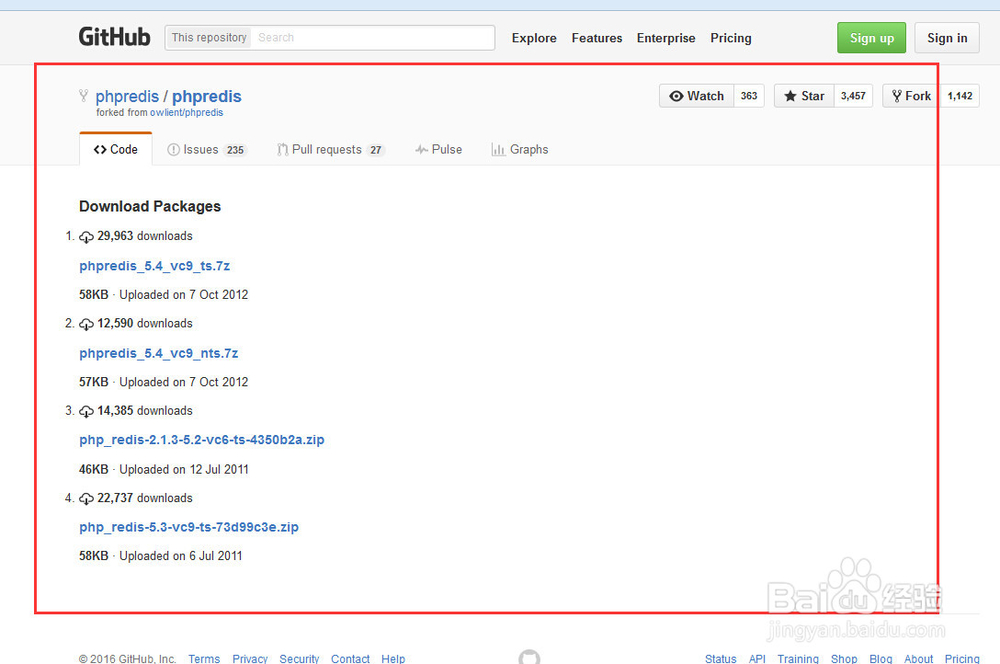Click the text 12,590 downloads

pyautogui.click(x=145, y=323)
